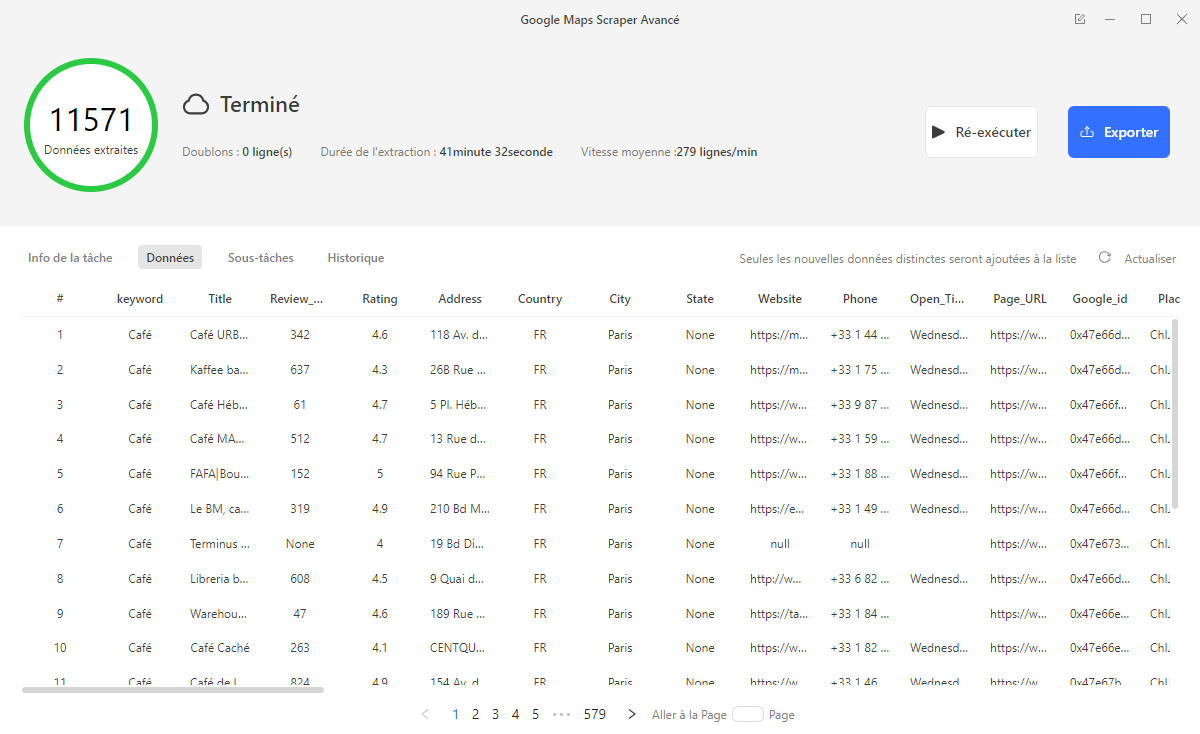This screenshot has width=1200, height=734.
Task: Switch to Info de la tâche tab
Action: 70,258
